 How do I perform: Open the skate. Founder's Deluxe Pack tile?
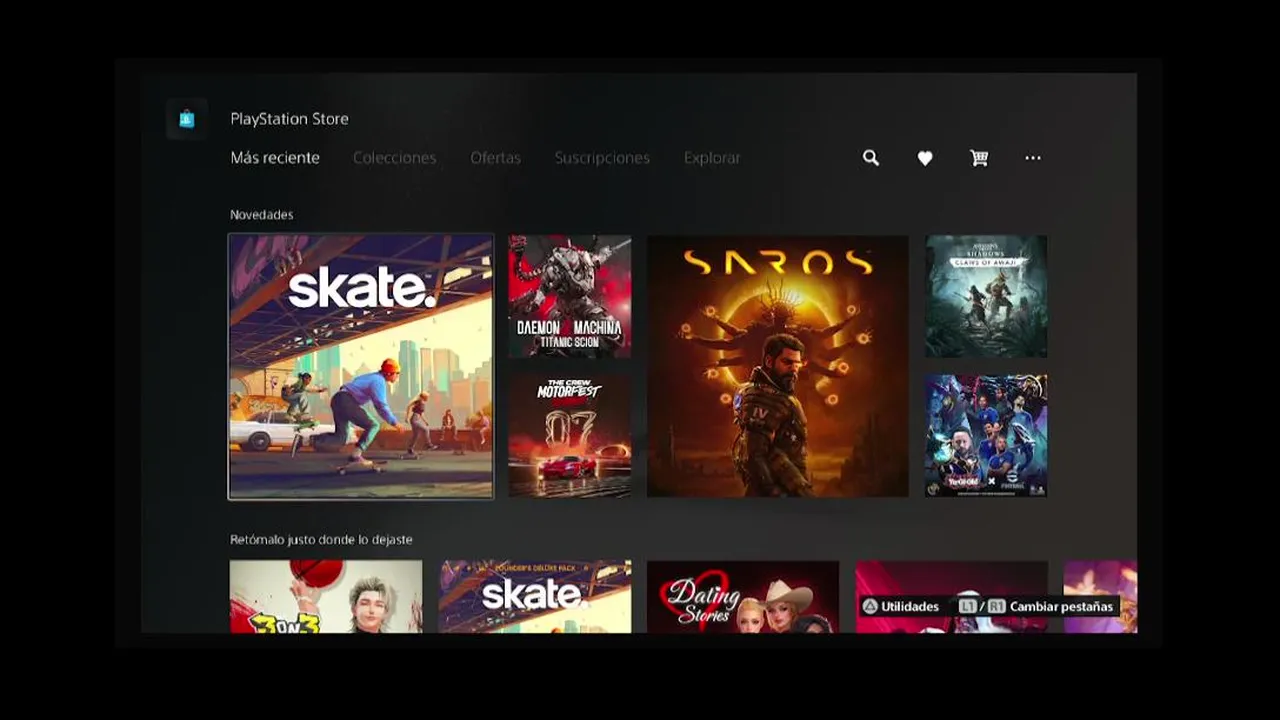click(535, 596)
